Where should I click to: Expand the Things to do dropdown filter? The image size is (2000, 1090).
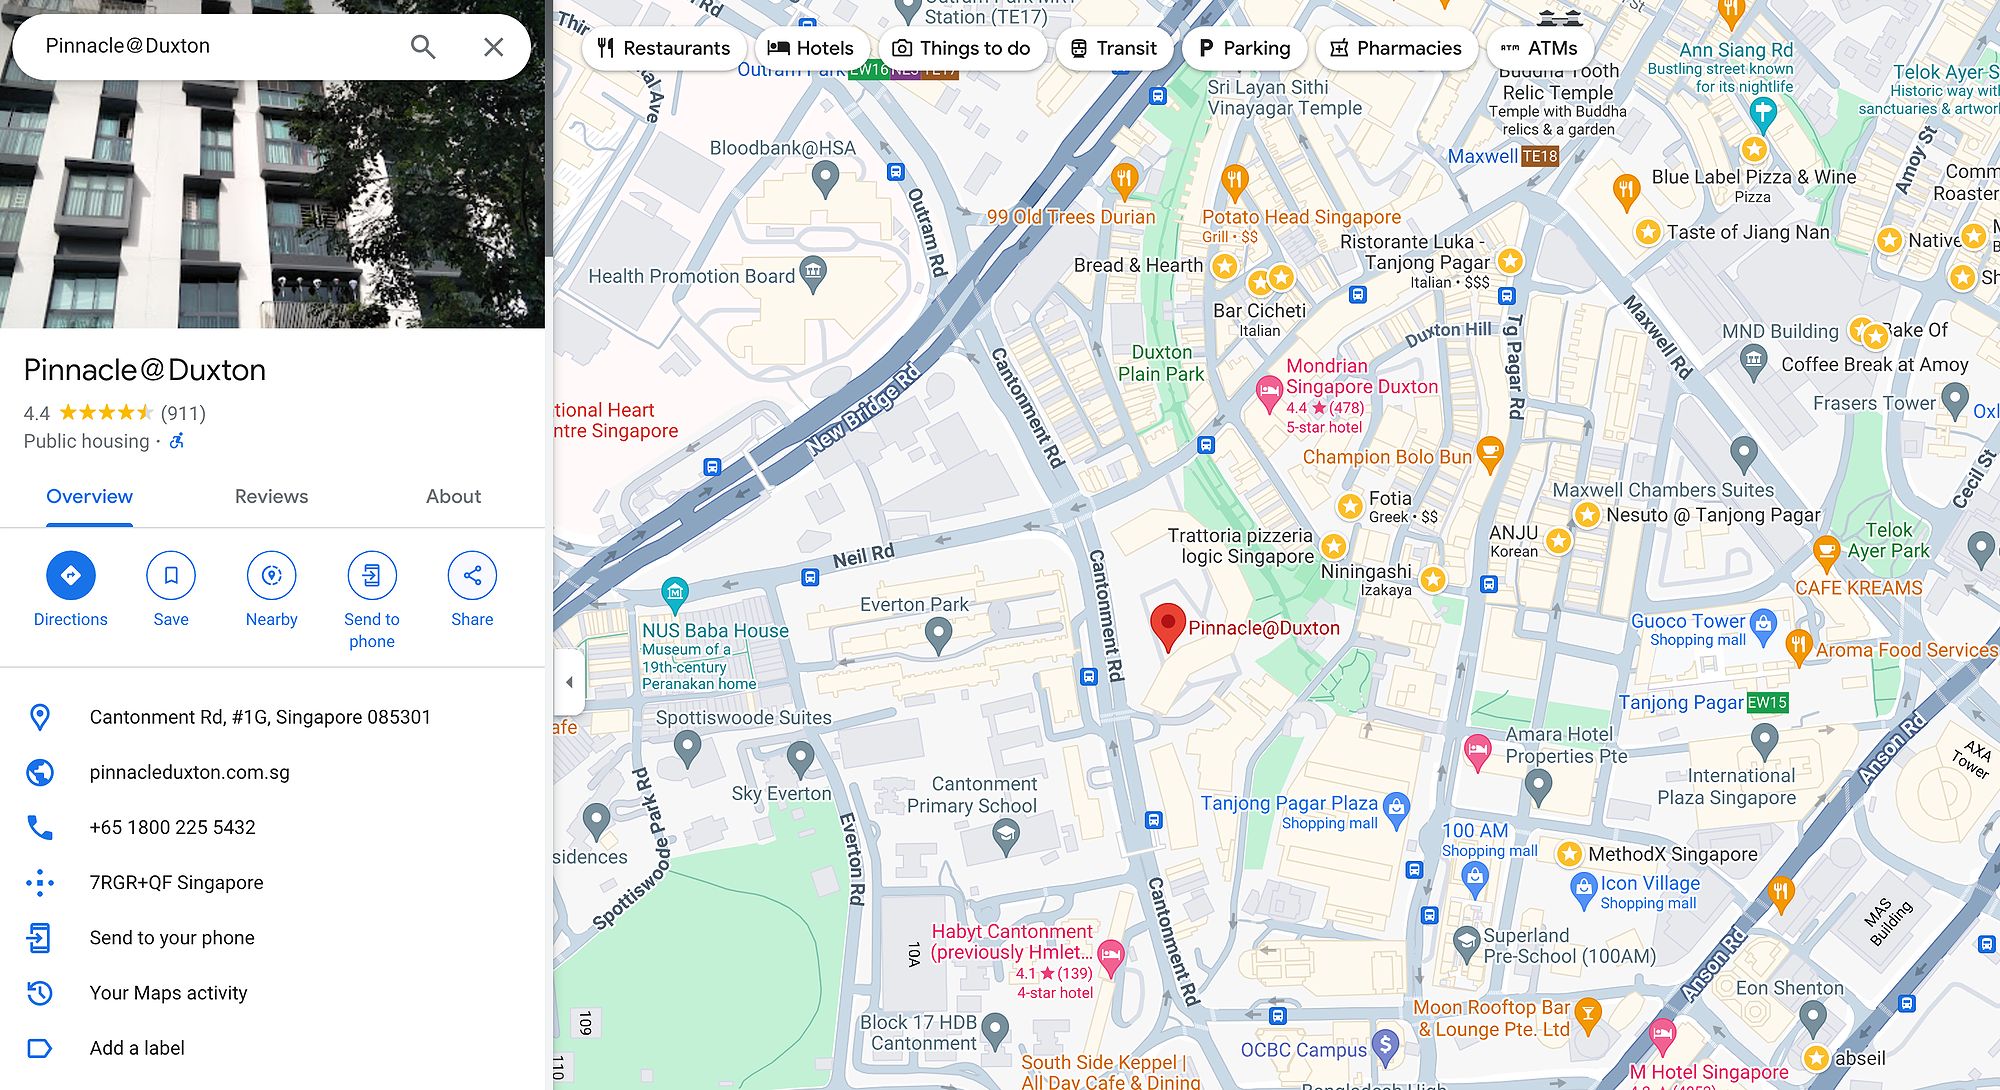pos(961,47)
